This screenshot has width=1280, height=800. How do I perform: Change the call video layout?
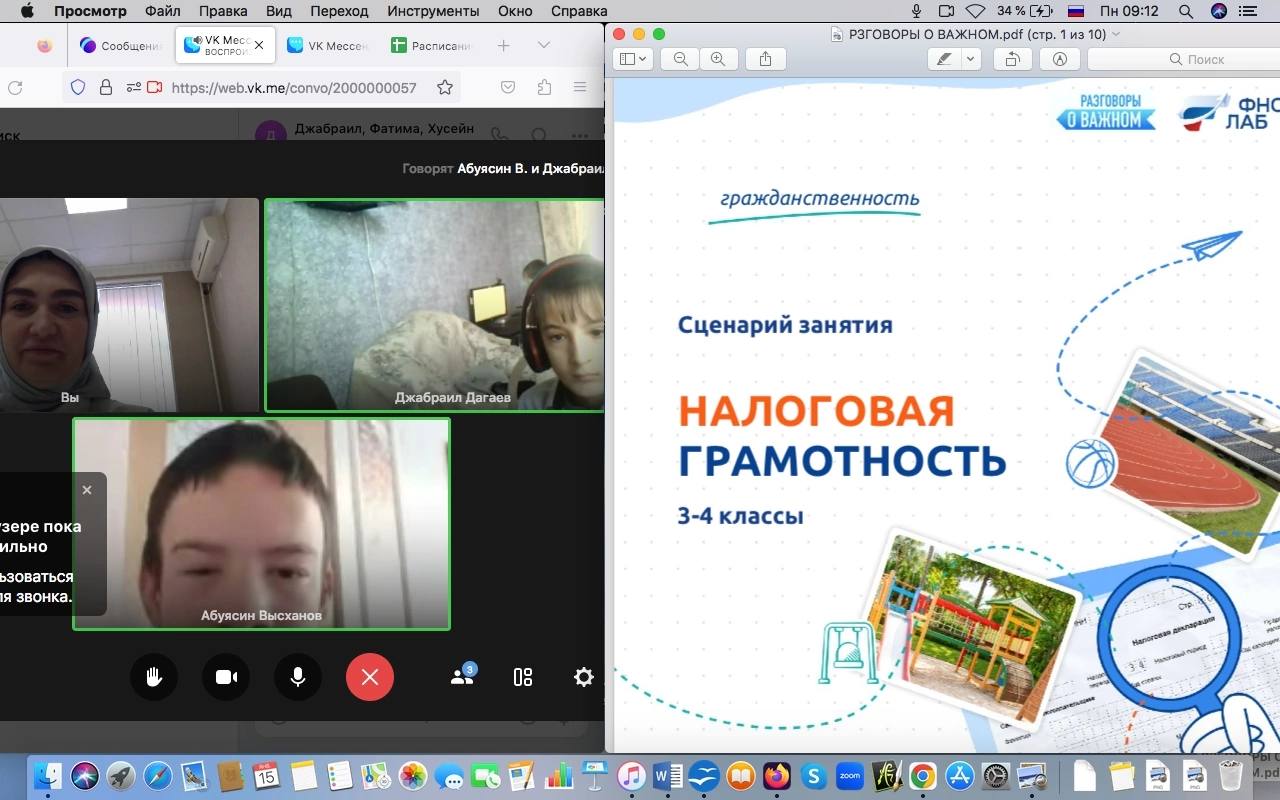[x=523, y=677]
